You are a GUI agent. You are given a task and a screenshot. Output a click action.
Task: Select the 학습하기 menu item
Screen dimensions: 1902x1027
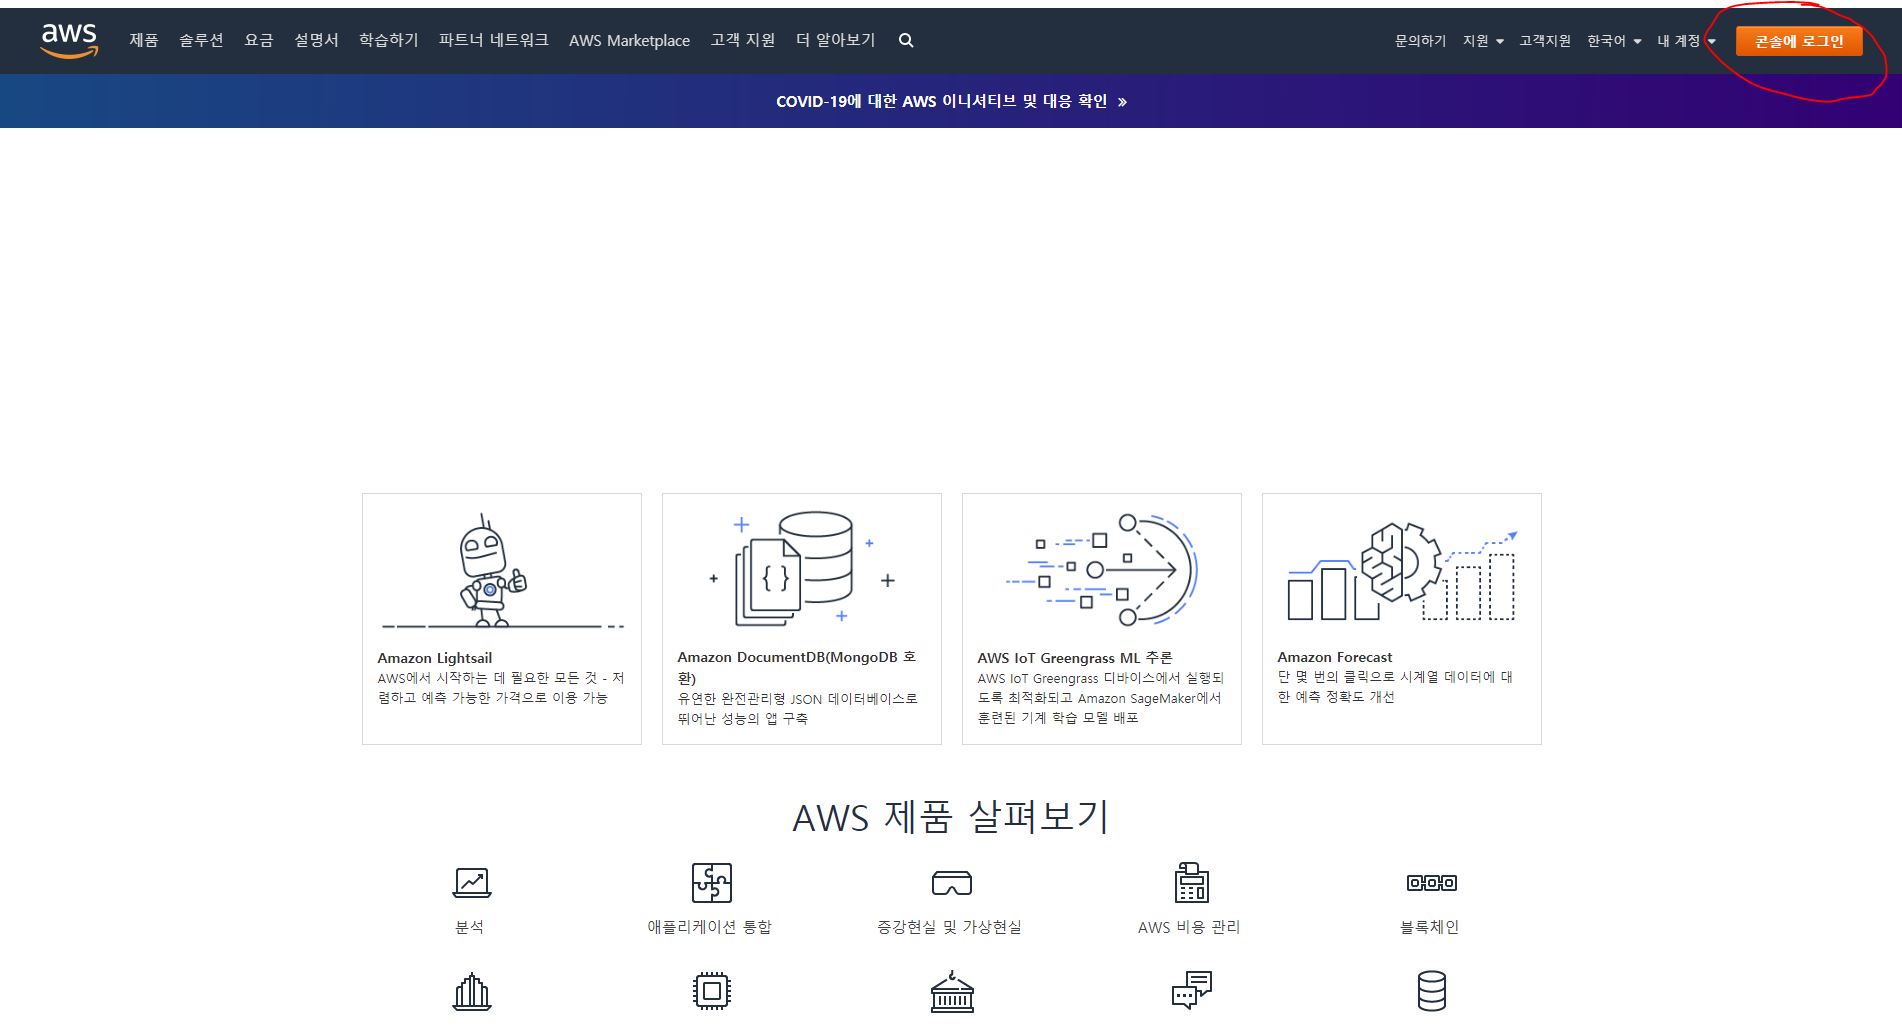point(389,40)
